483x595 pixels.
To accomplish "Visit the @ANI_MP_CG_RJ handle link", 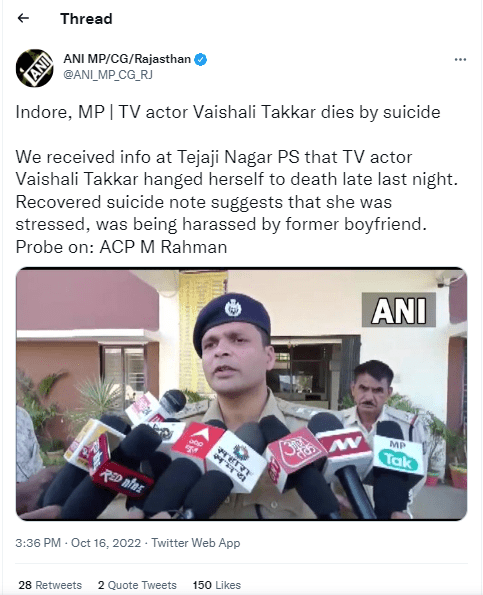I will click(108, 75).
